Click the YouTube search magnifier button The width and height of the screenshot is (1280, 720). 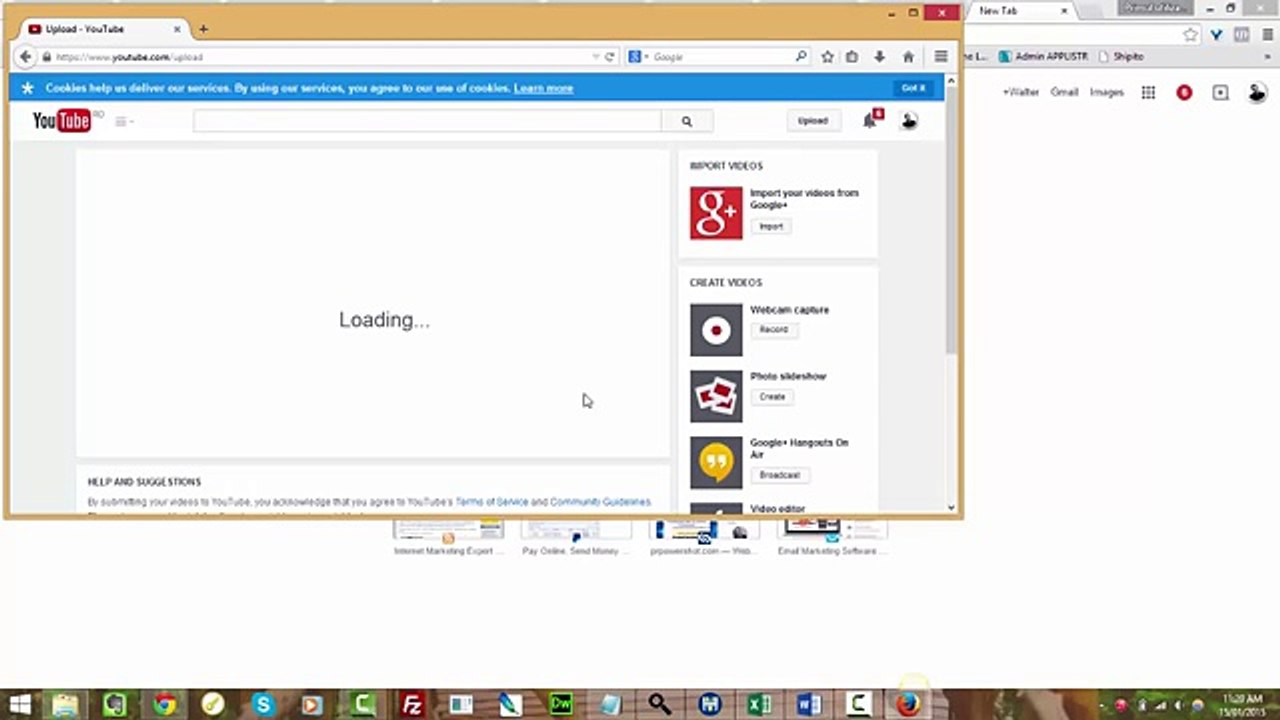pos(687,121)
